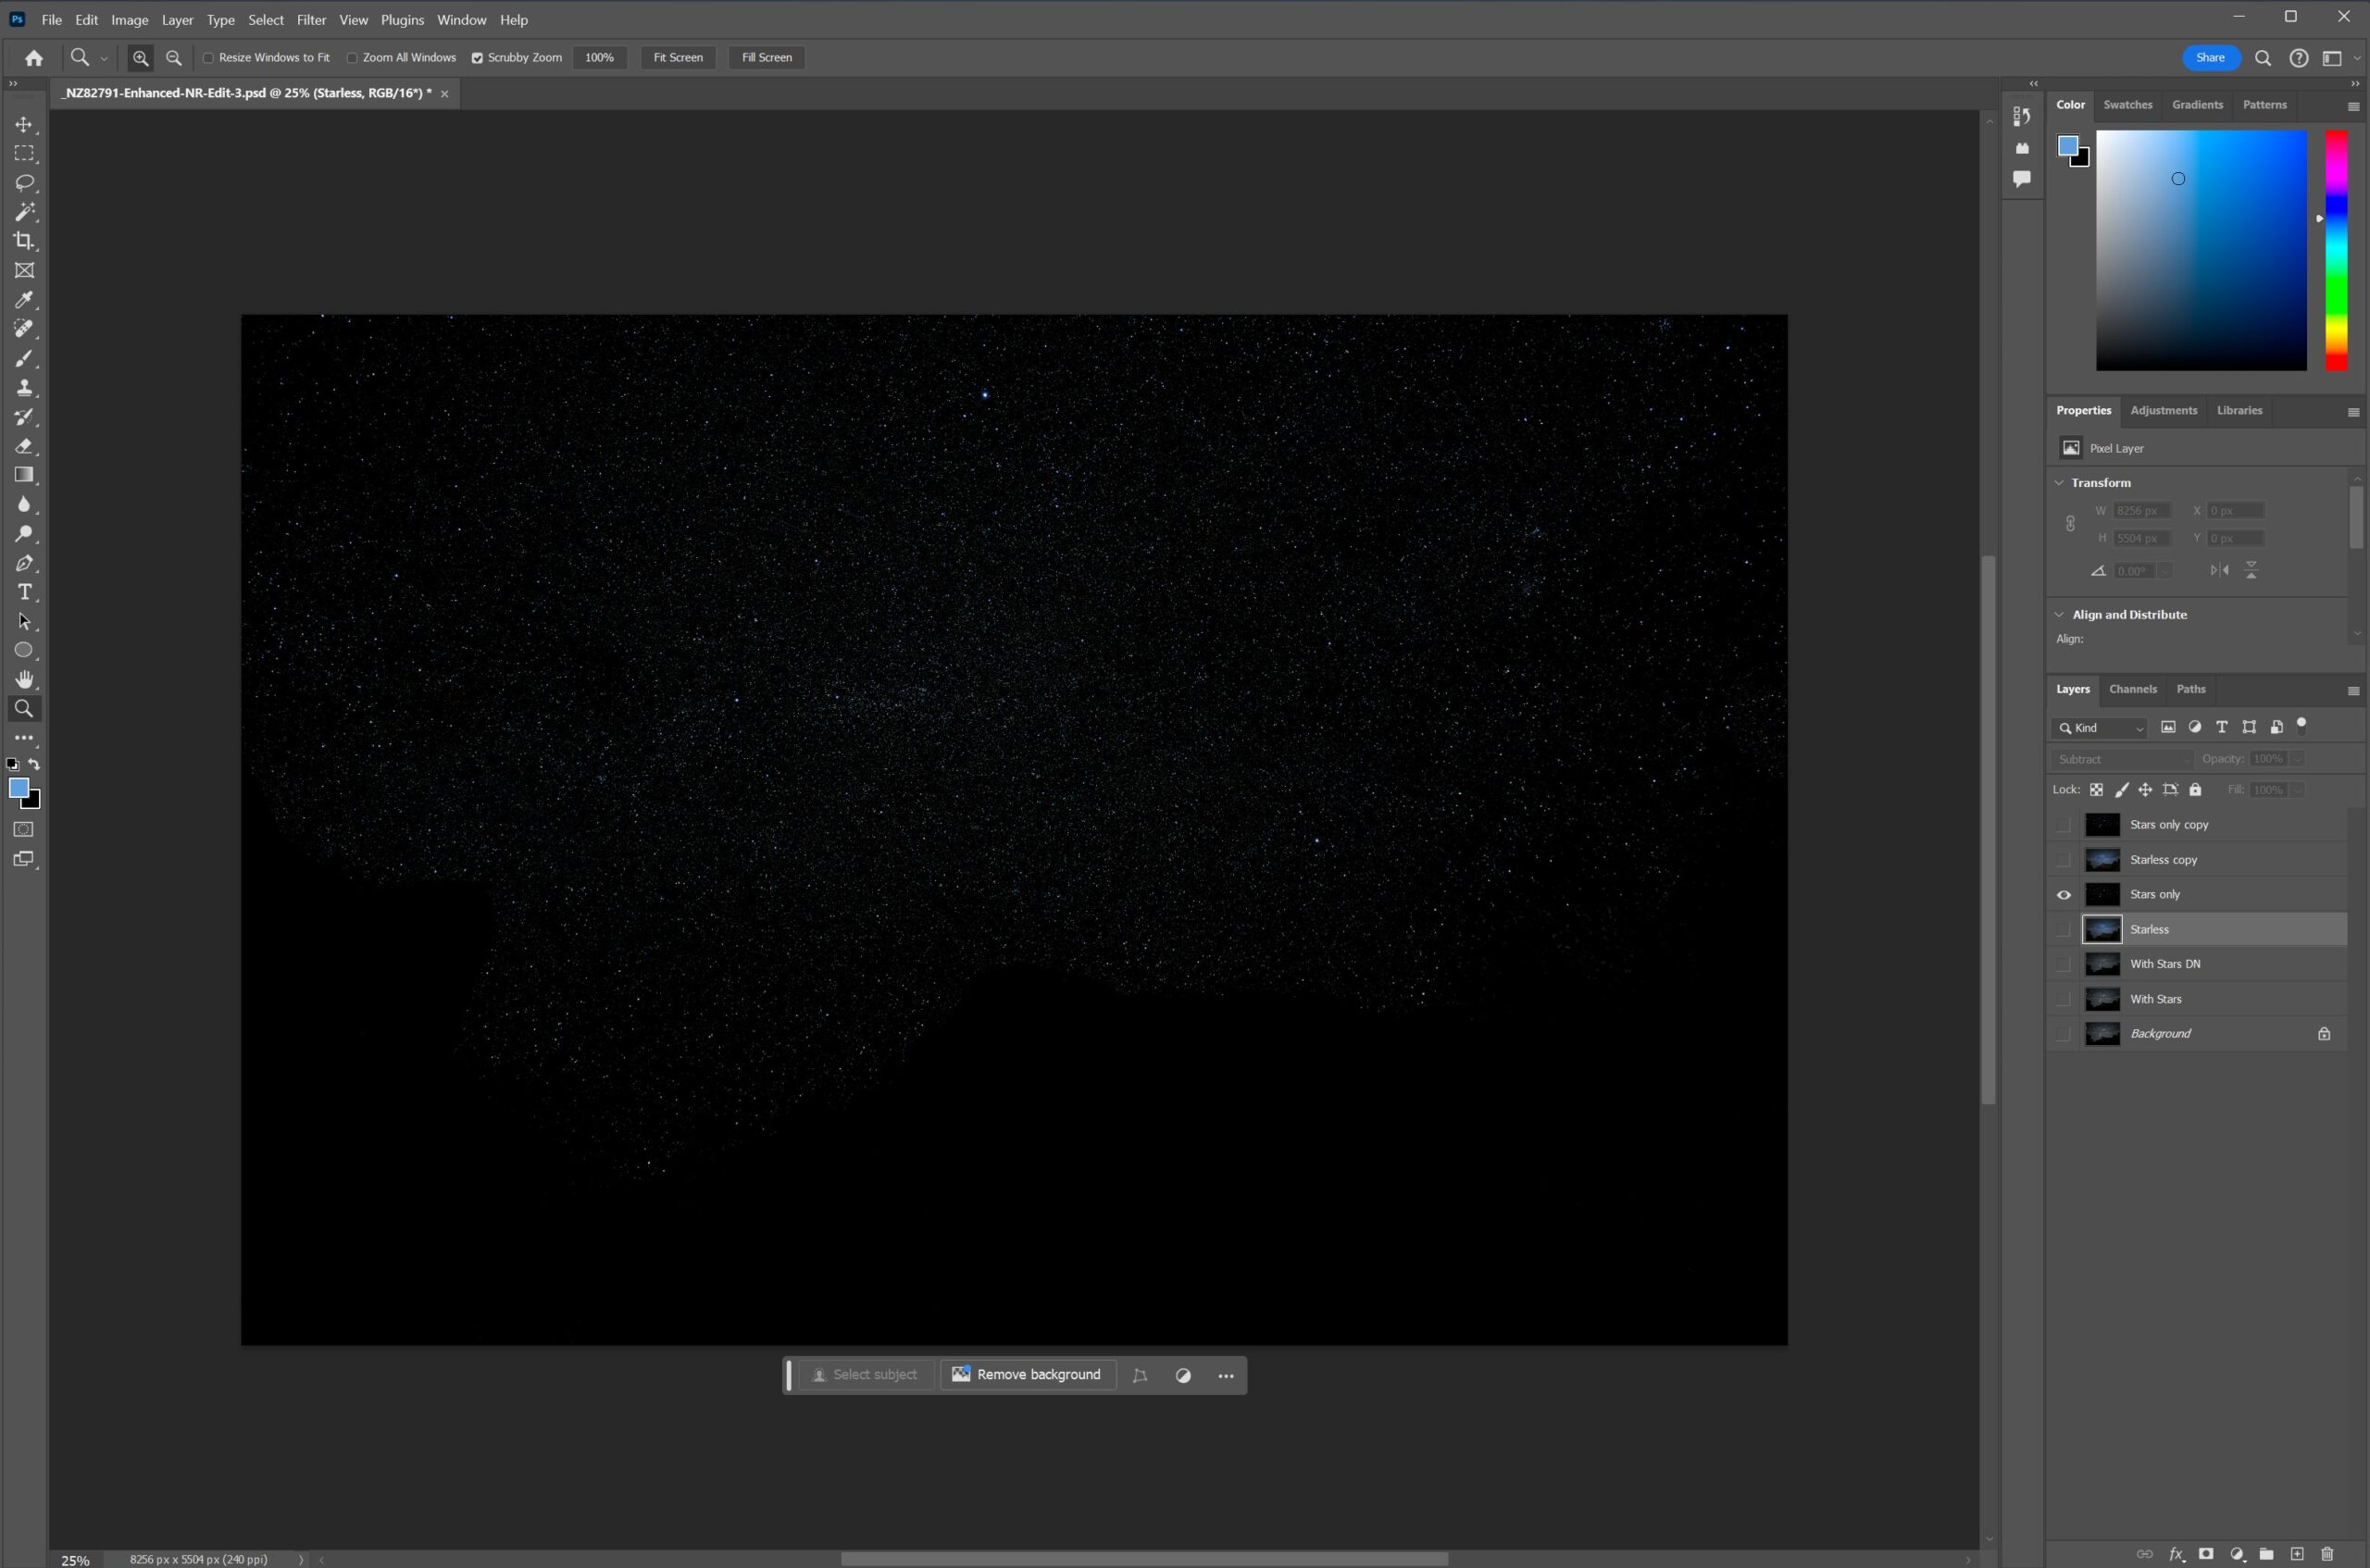Open the Zoom tool preset picker

click(104, 59)
